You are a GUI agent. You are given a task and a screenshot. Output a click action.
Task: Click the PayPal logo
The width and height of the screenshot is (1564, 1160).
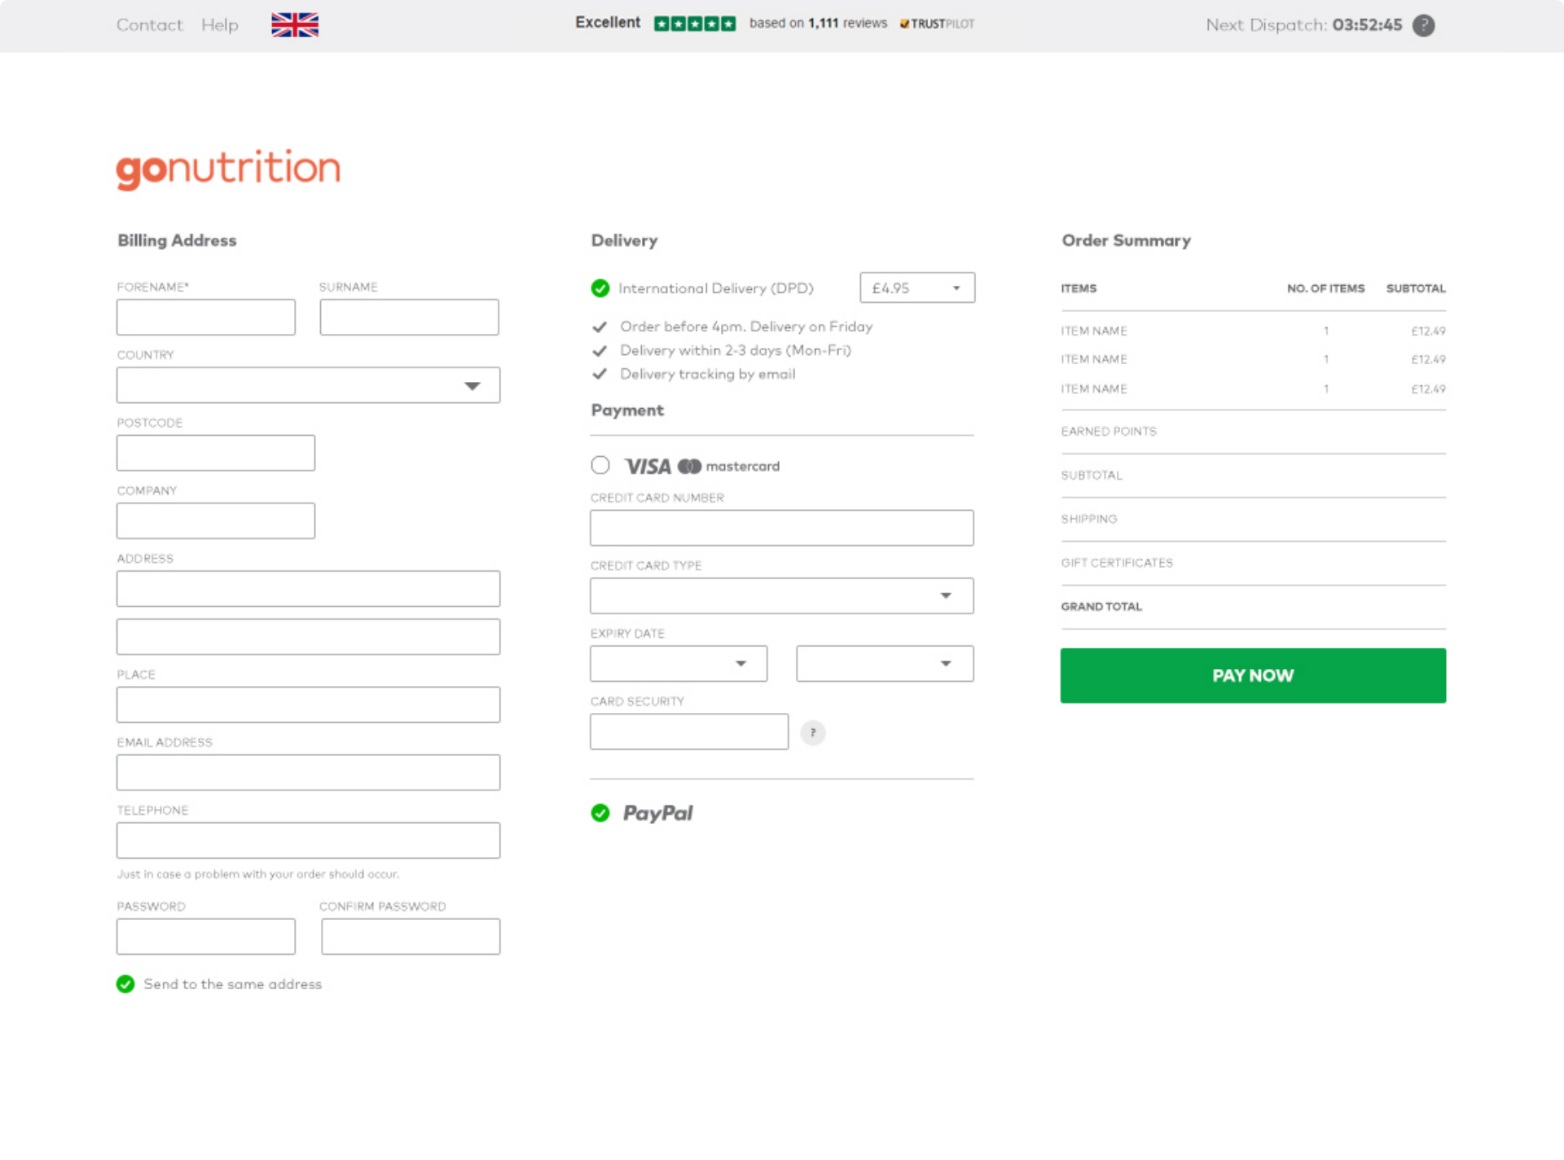tap(658, 813)
